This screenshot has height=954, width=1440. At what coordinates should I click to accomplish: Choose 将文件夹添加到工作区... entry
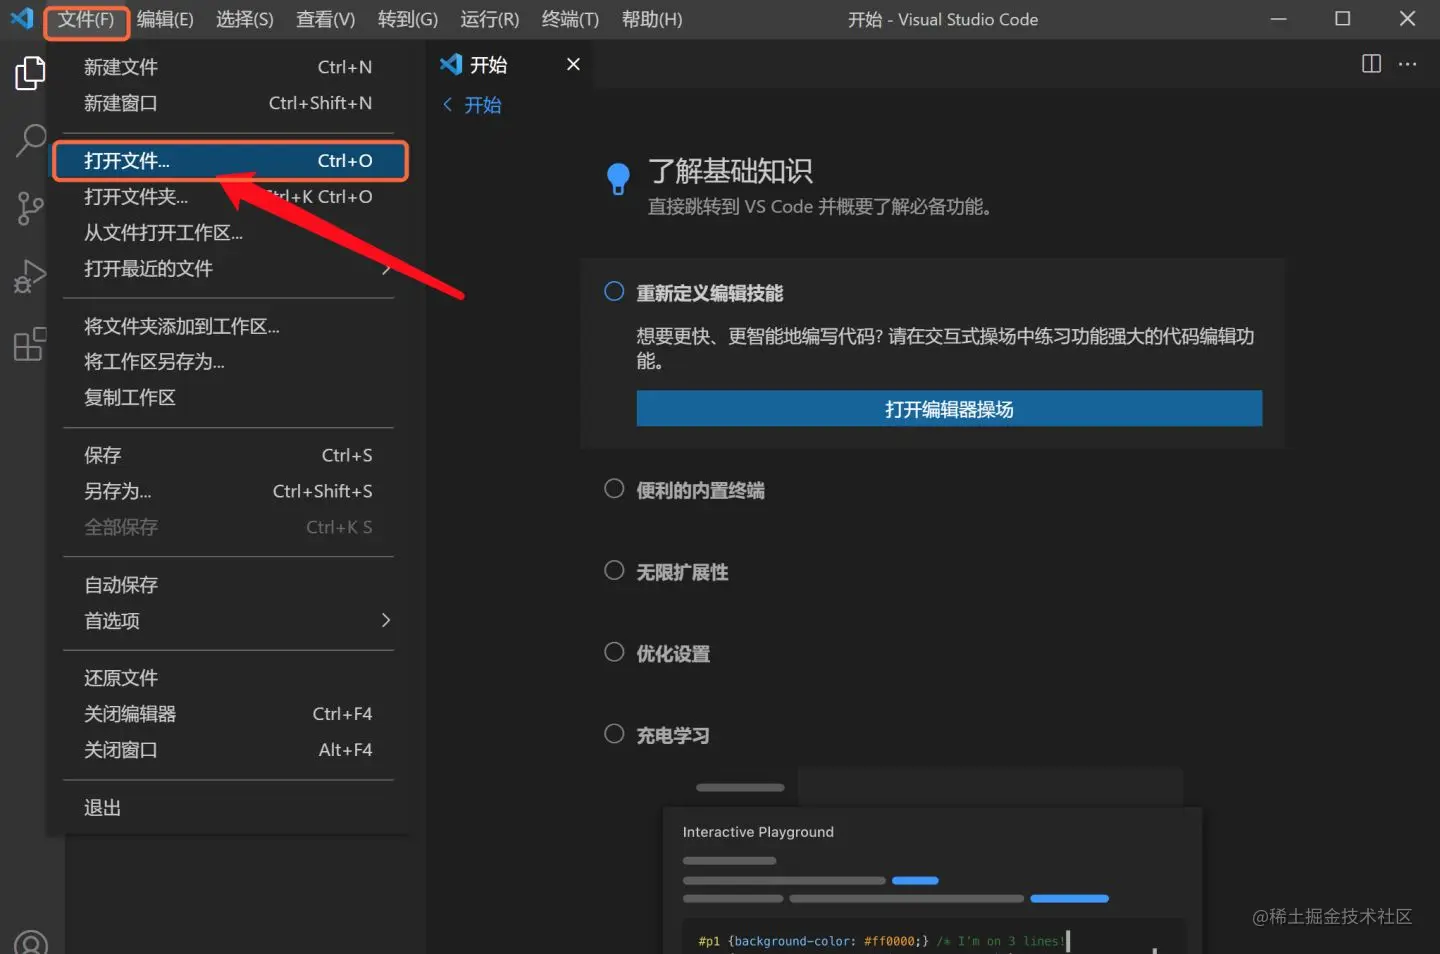click(229, 326)
